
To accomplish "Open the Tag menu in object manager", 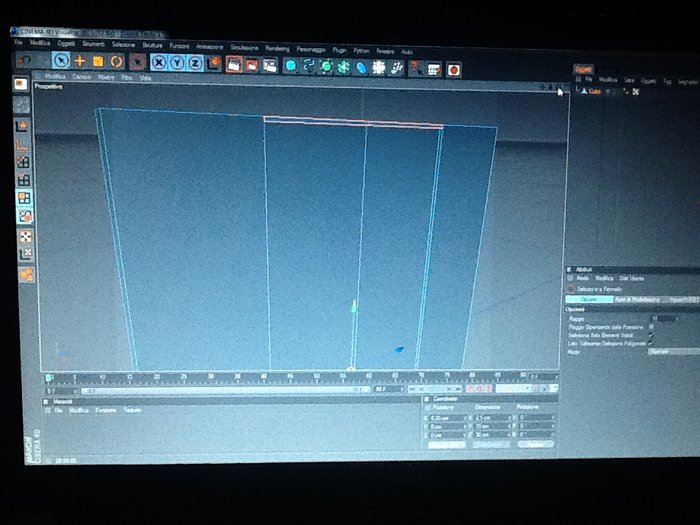I will pyautogui.click(x=667, y=81).
